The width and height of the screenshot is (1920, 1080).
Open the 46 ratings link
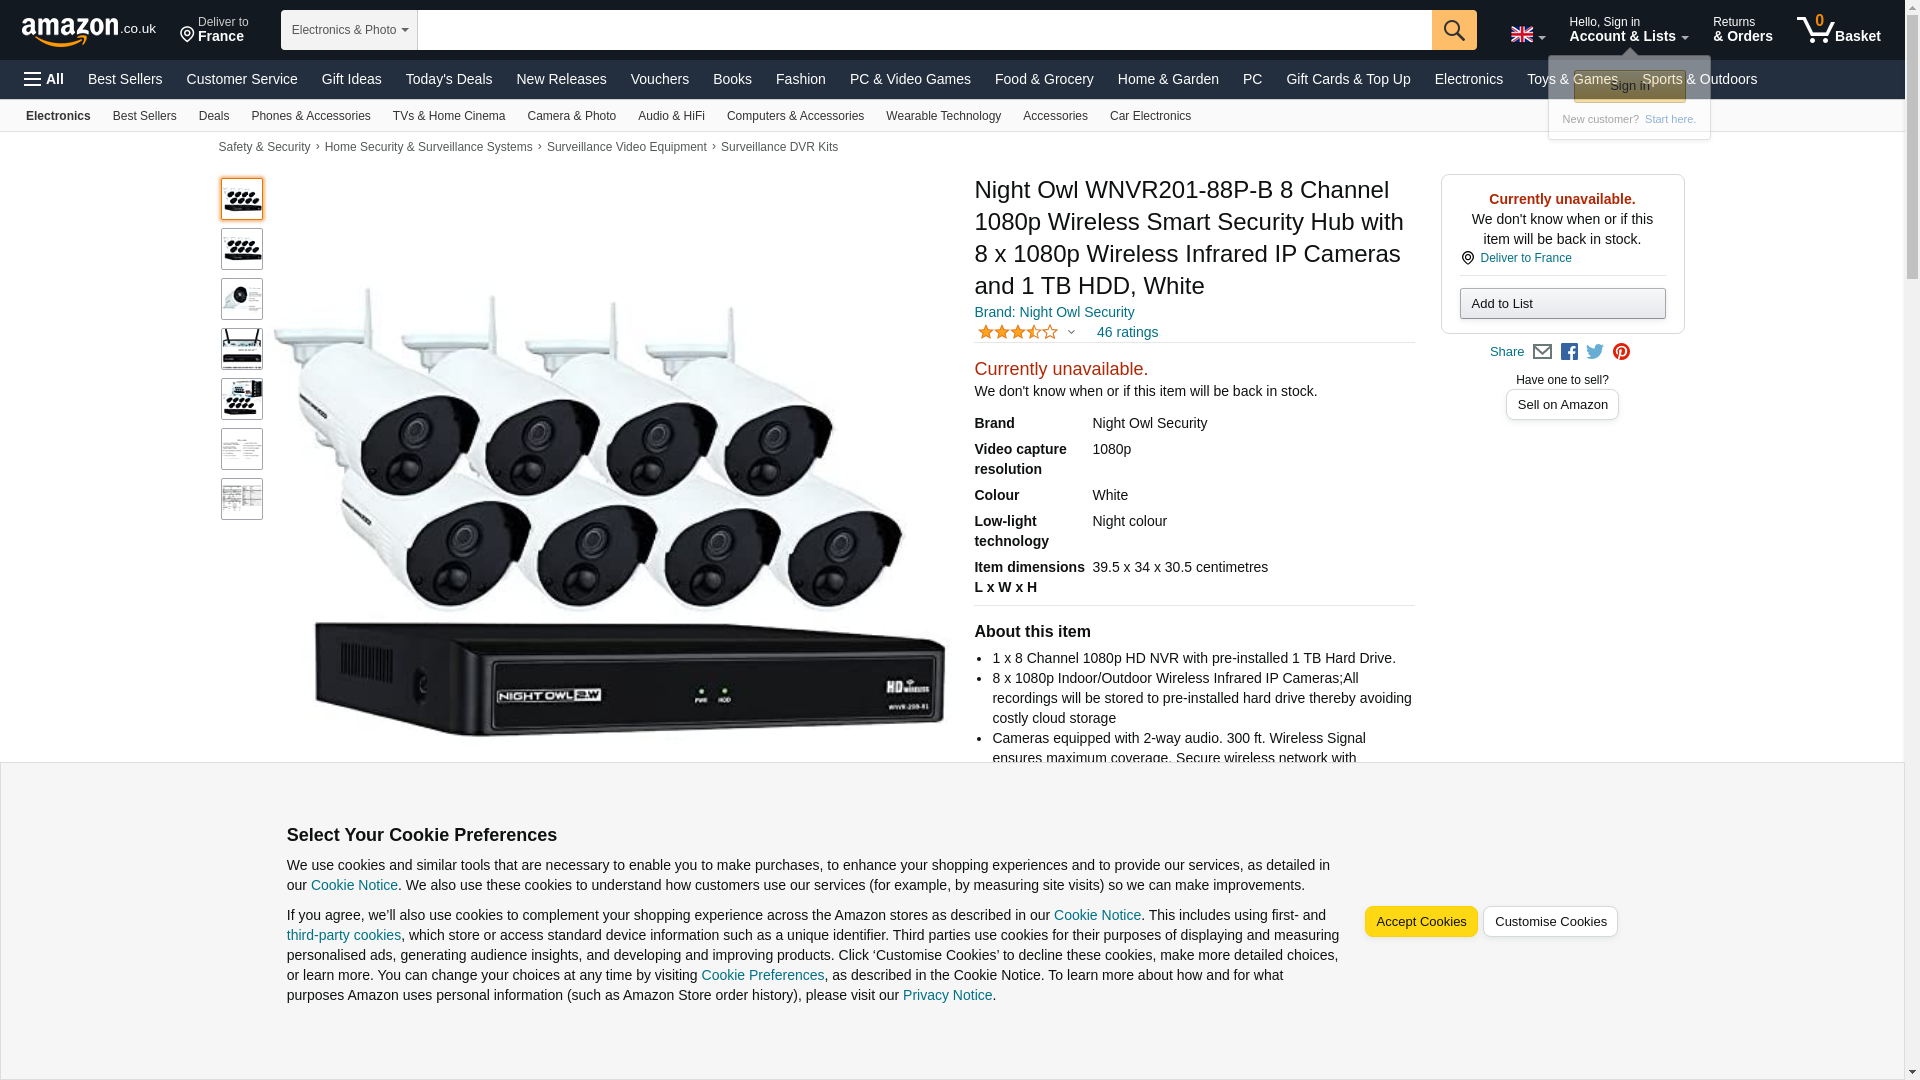pyautogui.click(x=1127, y=332)
